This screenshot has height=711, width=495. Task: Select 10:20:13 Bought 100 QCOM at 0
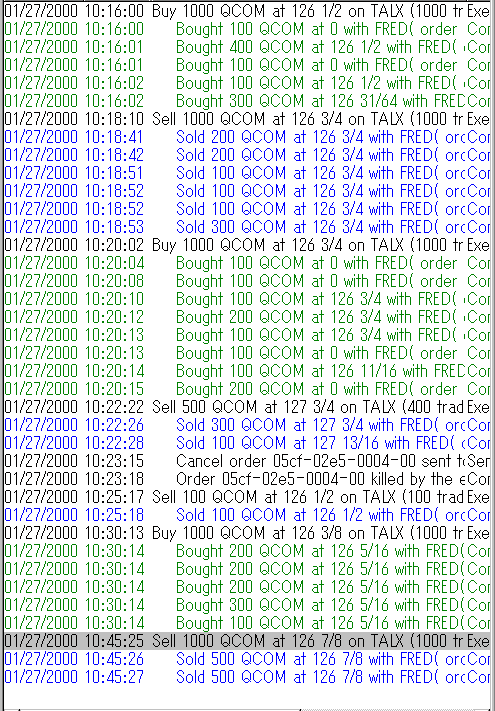pyautogui.click(x=247, y=353)
